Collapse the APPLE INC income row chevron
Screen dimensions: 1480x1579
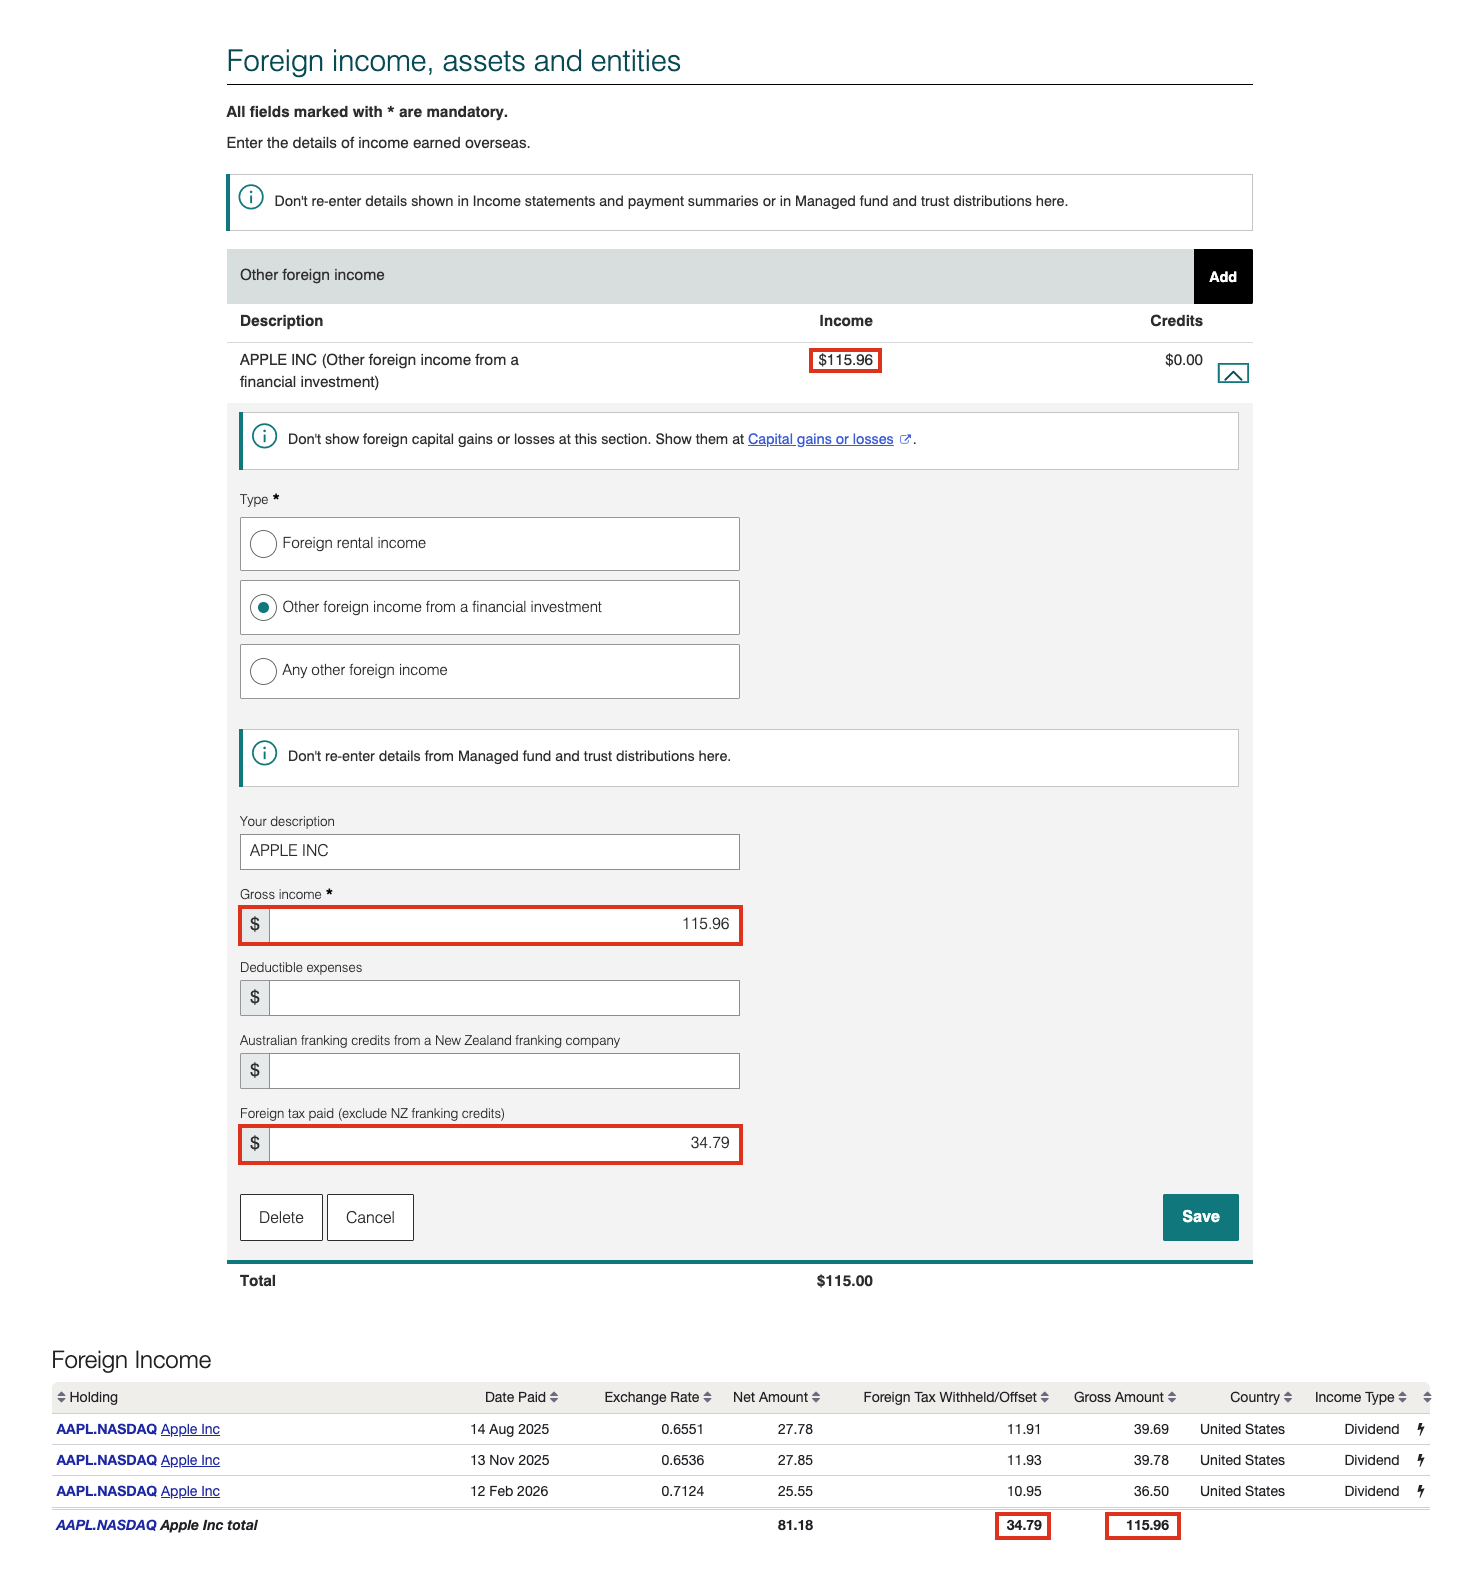1232,374
